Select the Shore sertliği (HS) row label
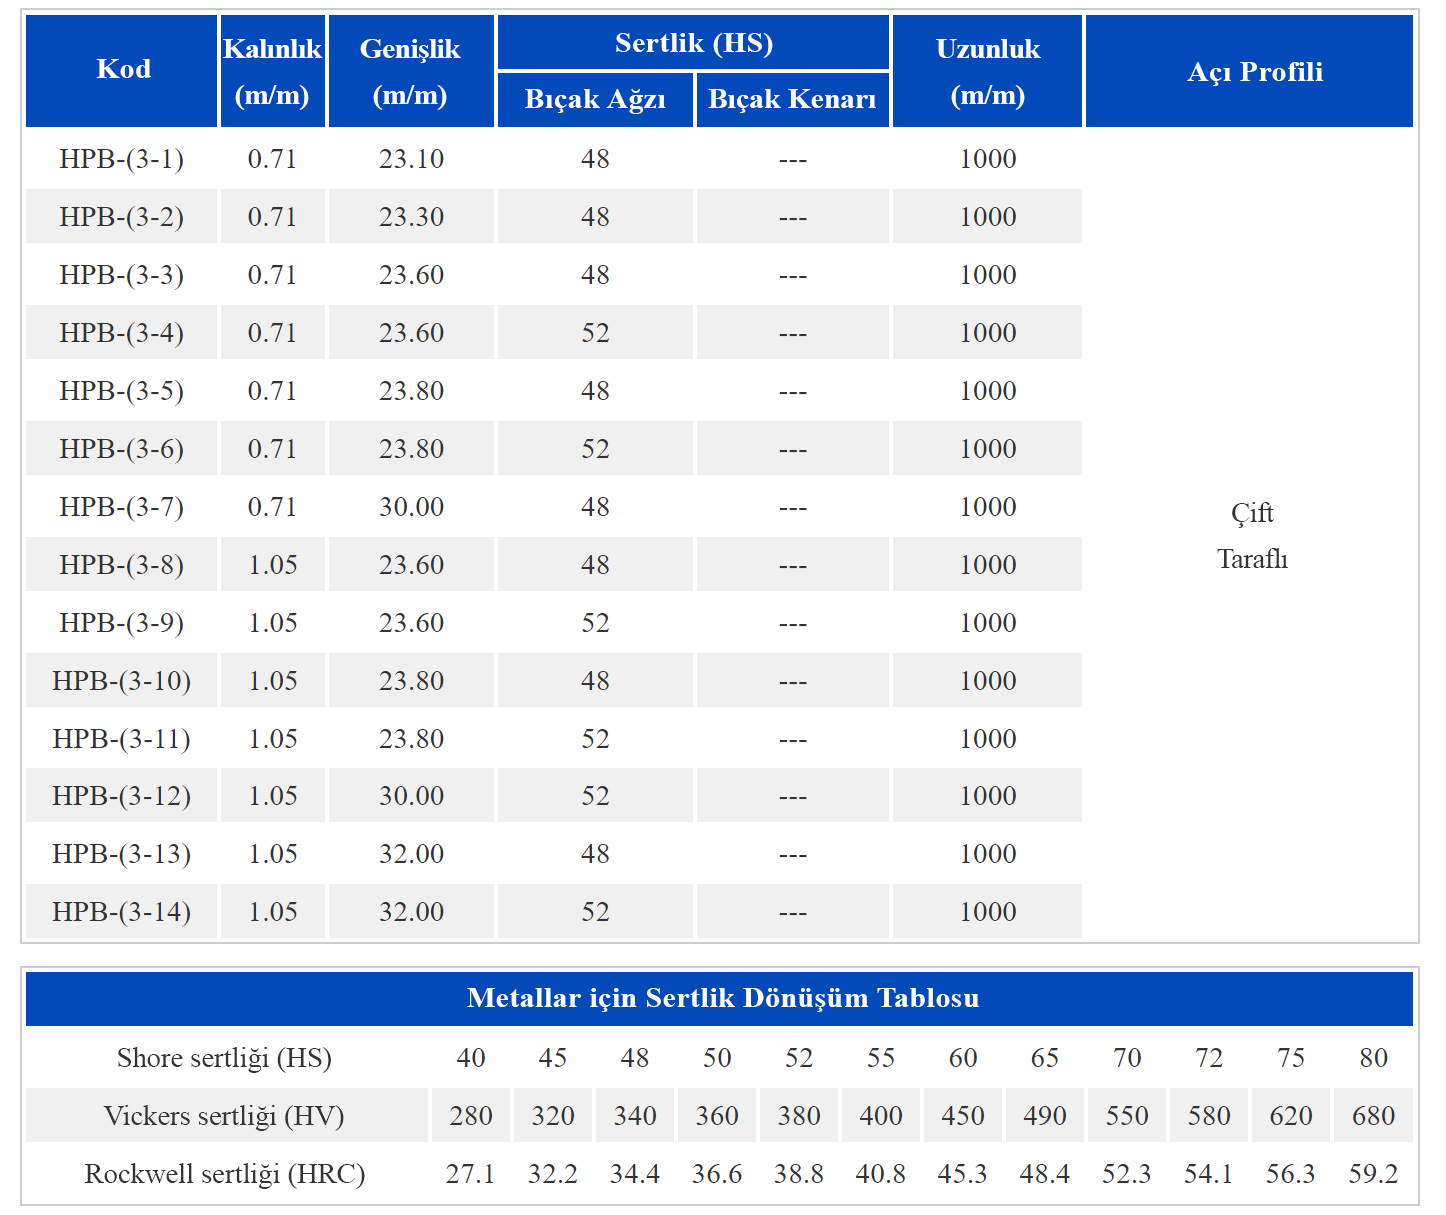Screen dimensions: 1446x1215 click(225, 1058)
